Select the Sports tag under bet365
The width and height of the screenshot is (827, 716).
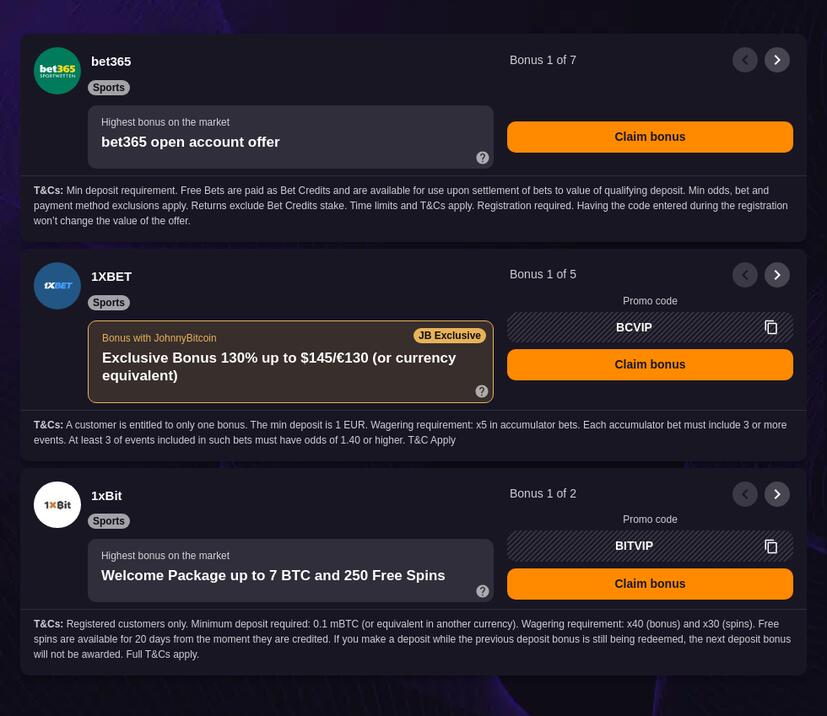108,87
